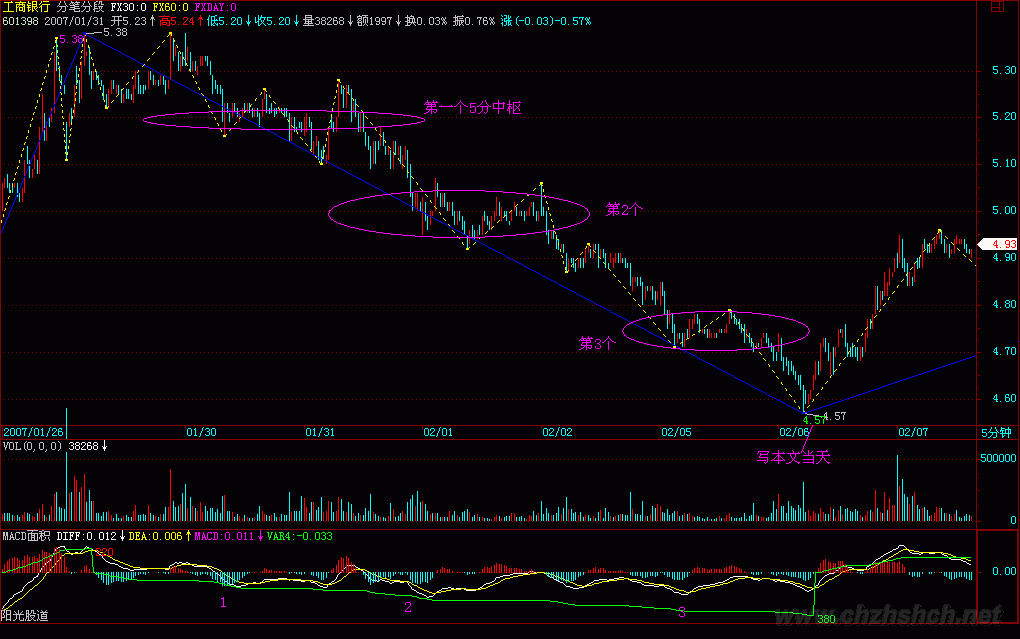The height and width of the screenshot is (639, 1020).
Task: Open the MACD面积 indicator label
Action: click(x=25, y=537)
